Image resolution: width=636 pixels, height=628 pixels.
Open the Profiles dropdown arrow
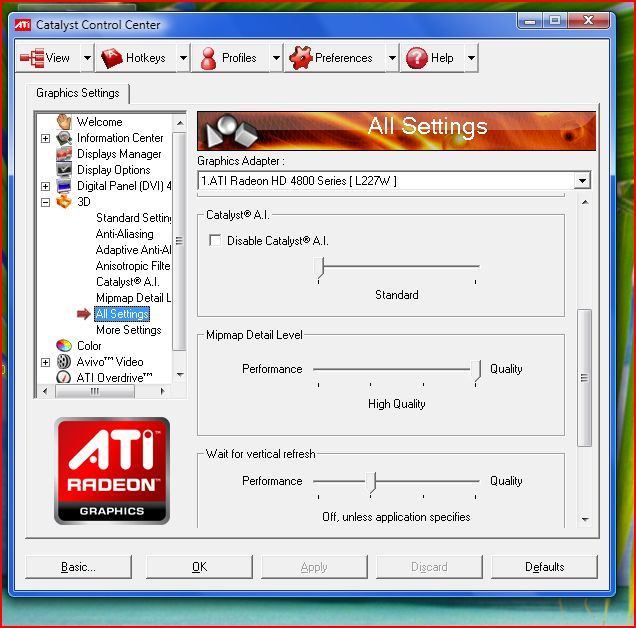click(276, 58)
